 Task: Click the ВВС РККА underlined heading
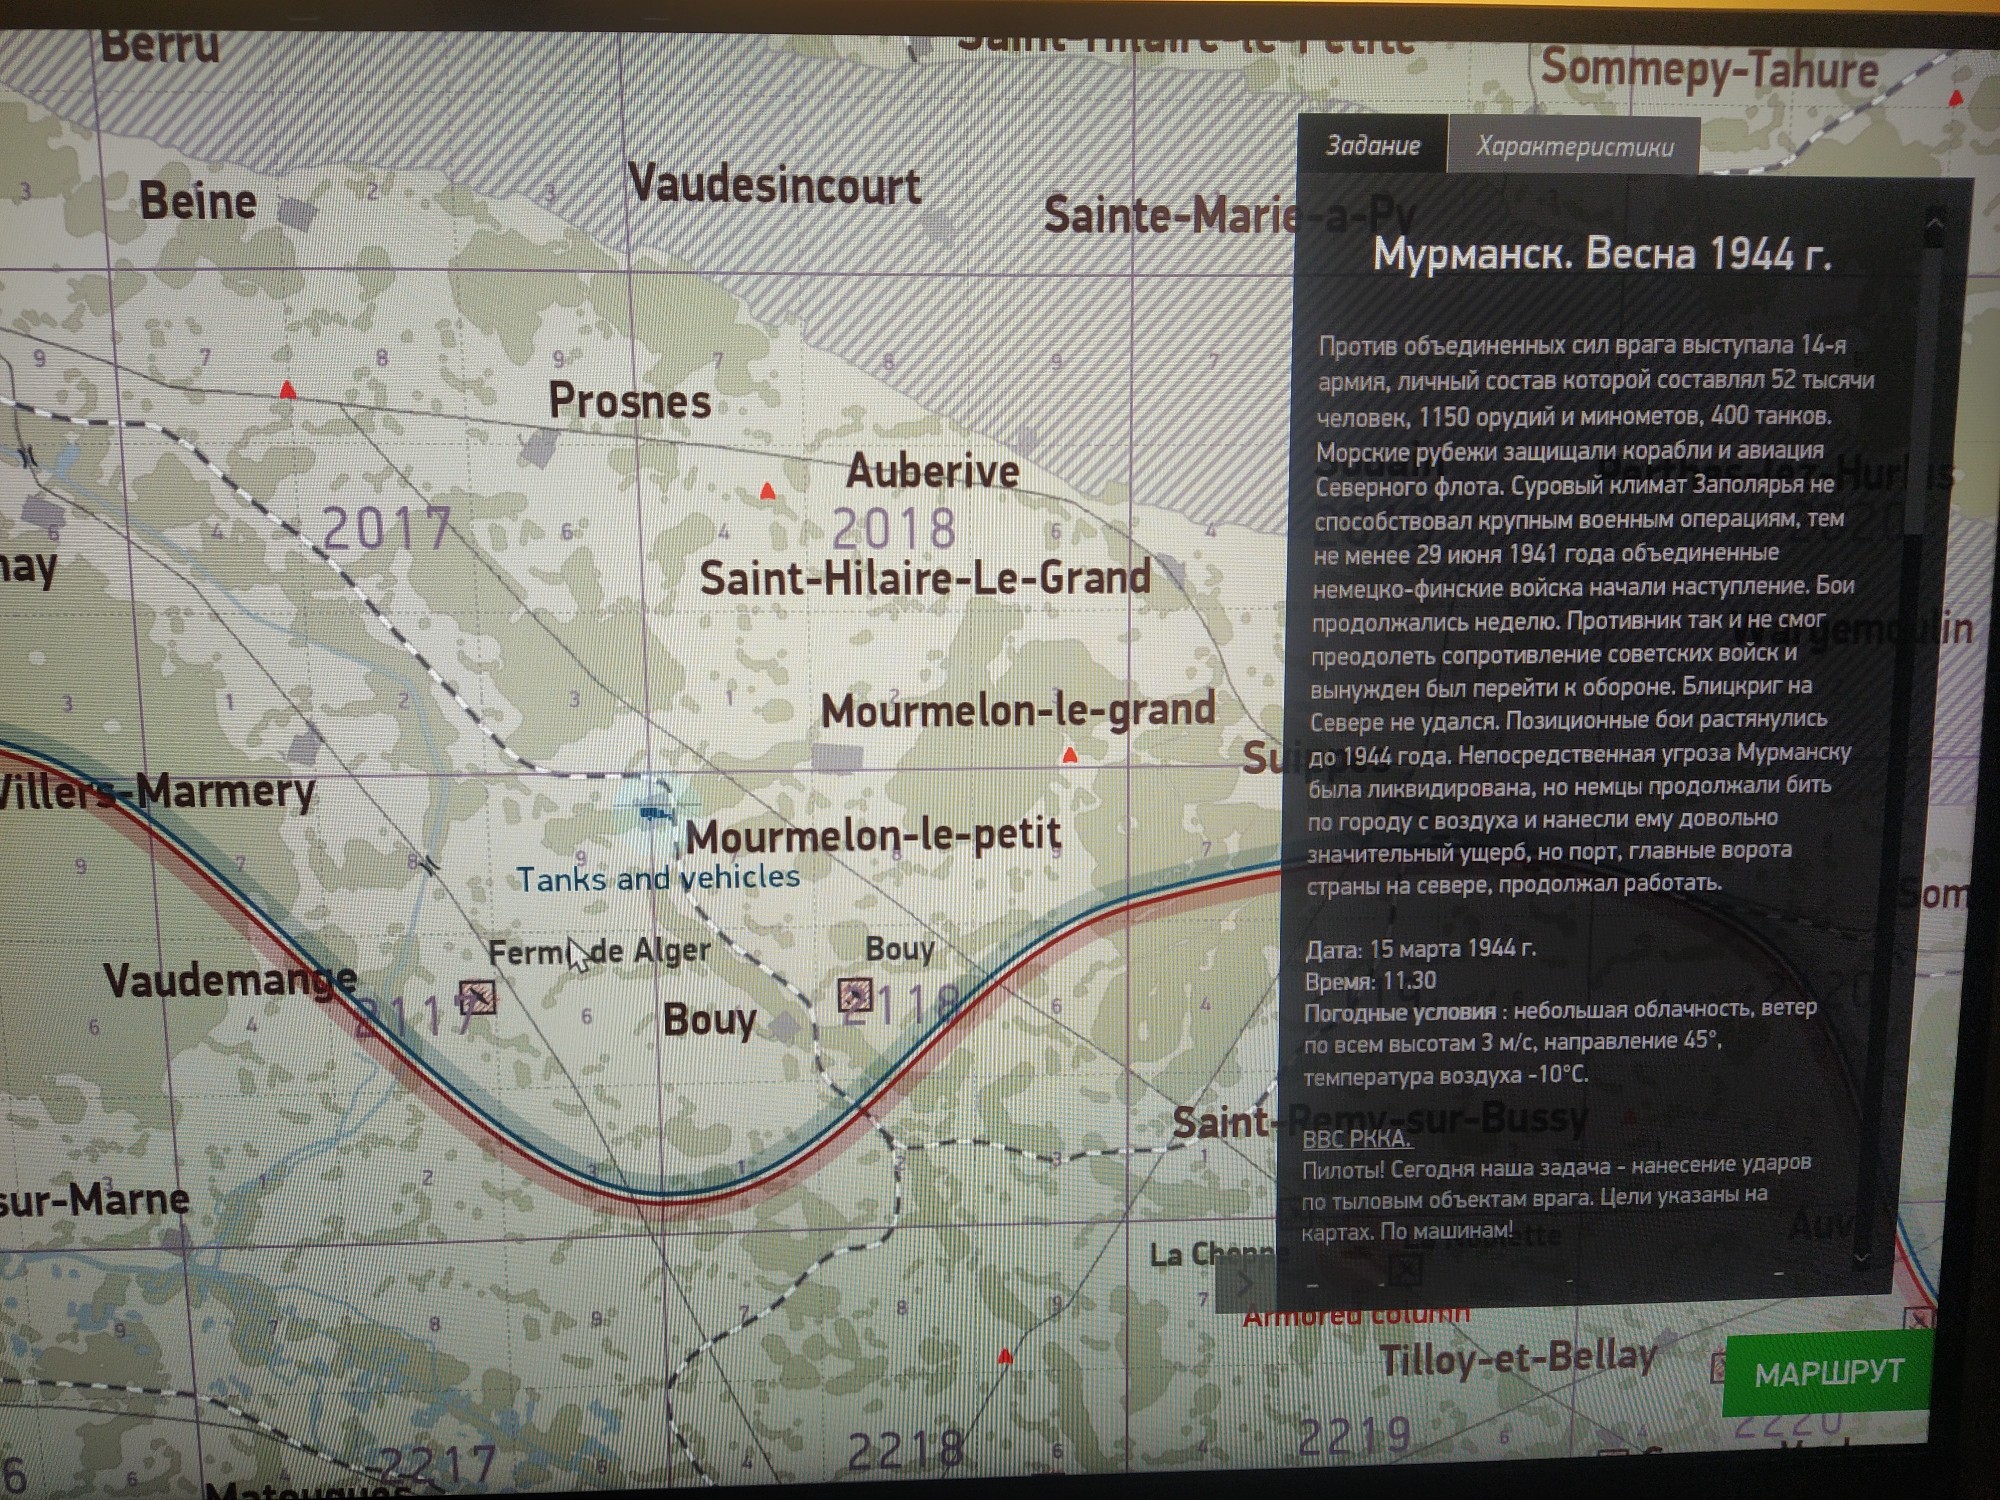point(1358,1139)
